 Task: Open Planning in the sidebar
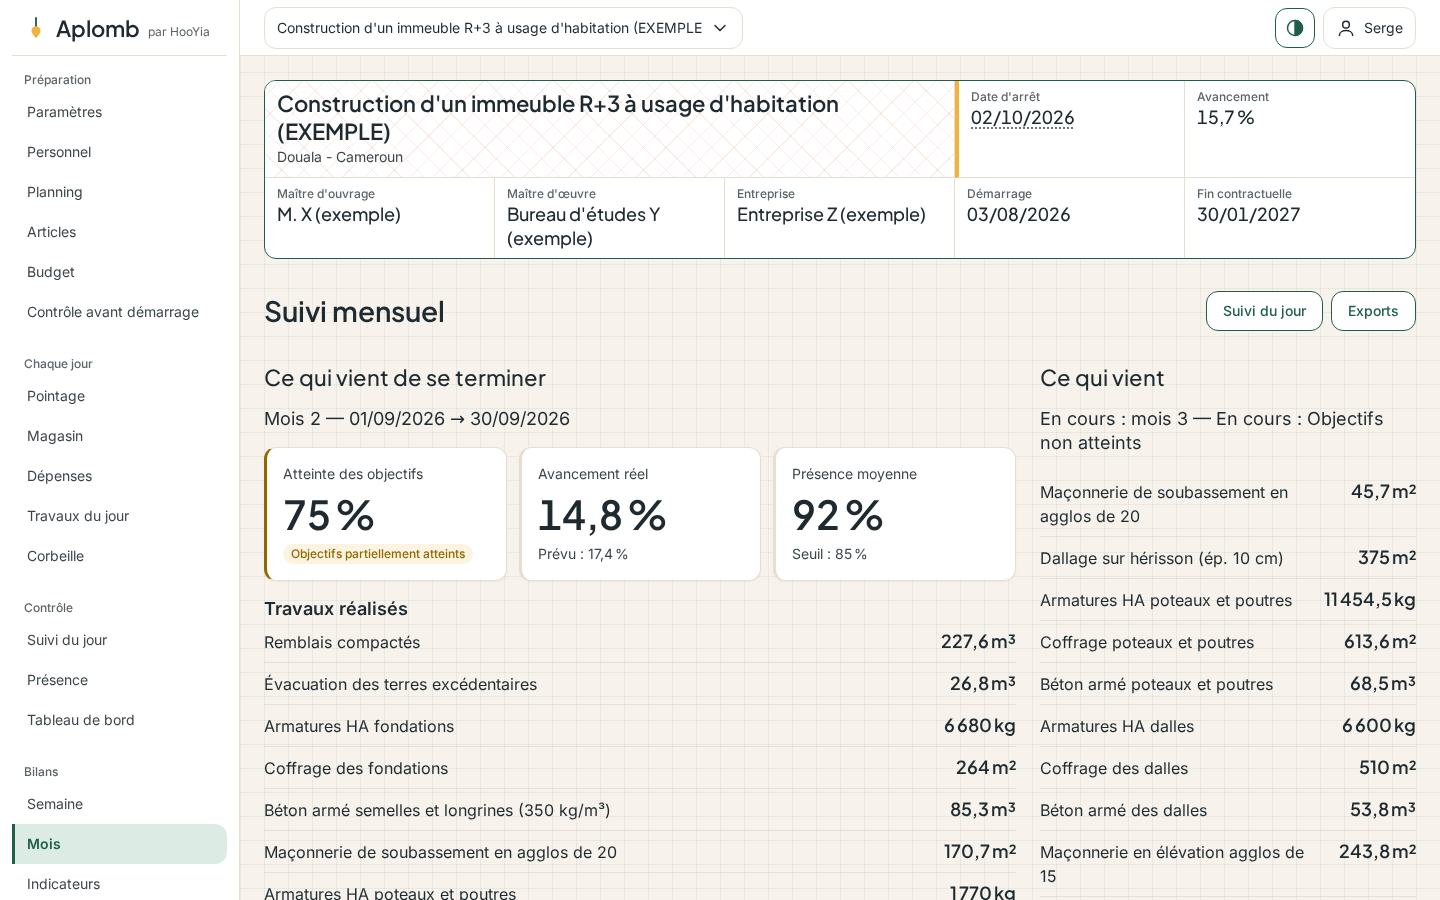click(119, 192)
